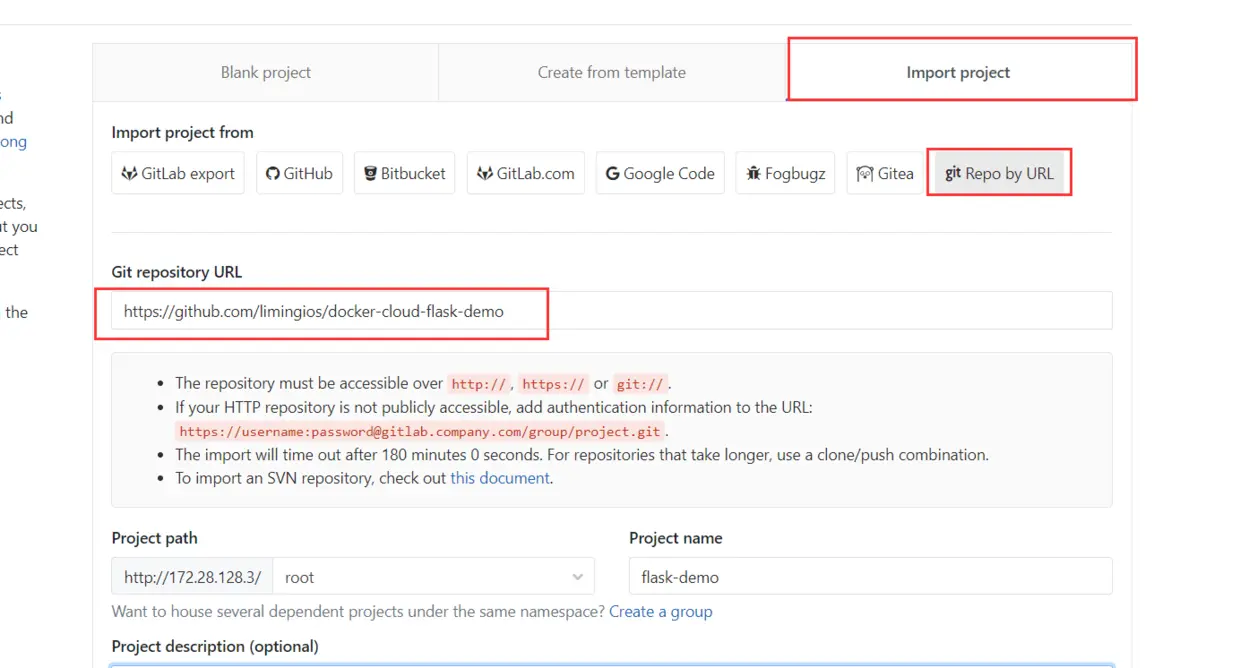1240x668 pixels.
Task: Click the Git repository URL label
Action: 177,272
